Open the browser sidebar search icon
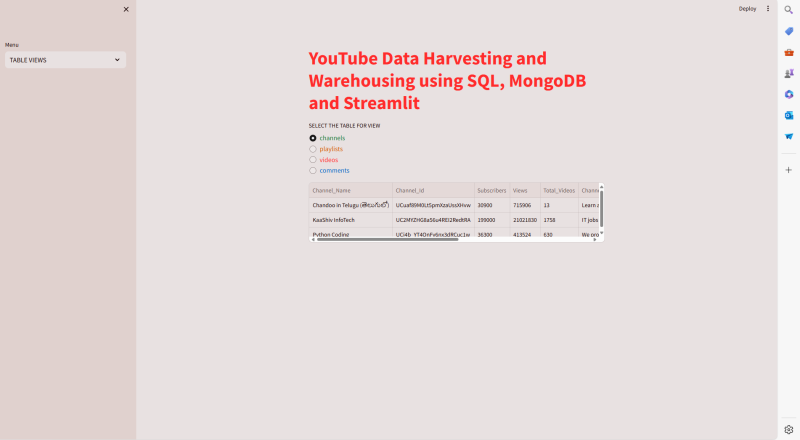800x440 pixels. click(789, 10)
